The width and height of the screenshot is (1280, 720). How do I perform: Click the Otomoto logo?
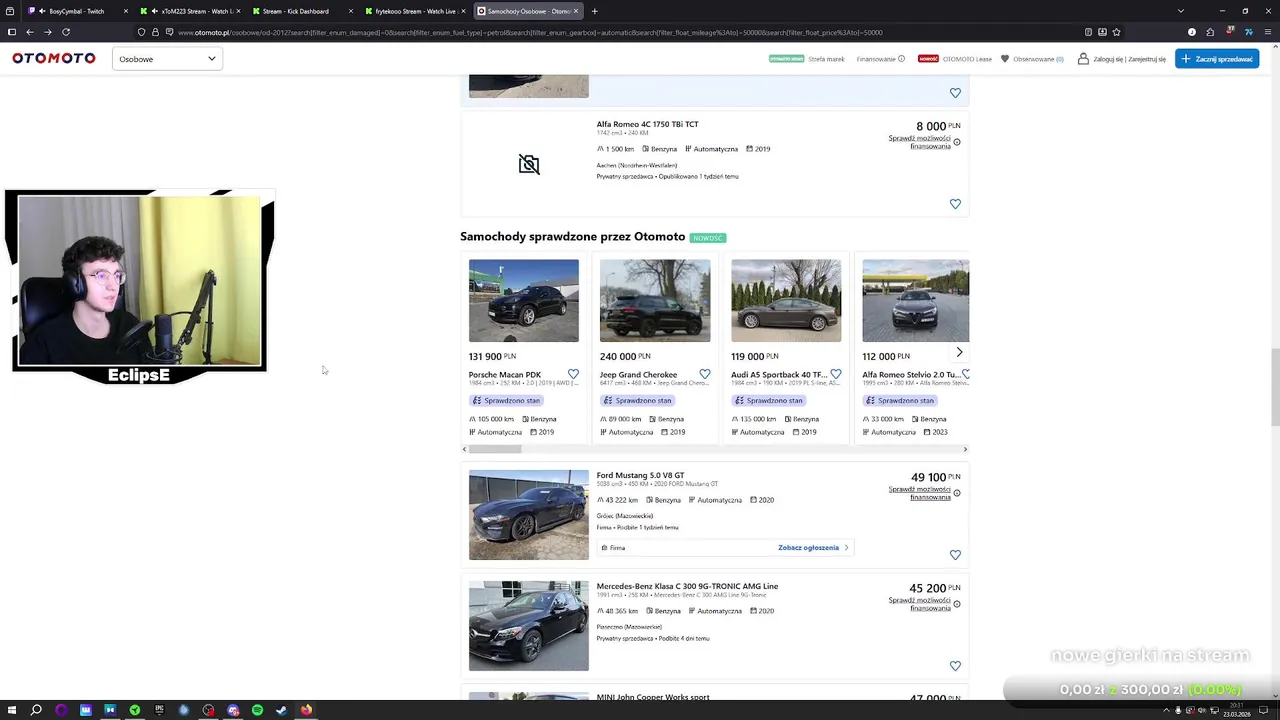(54, 59)
